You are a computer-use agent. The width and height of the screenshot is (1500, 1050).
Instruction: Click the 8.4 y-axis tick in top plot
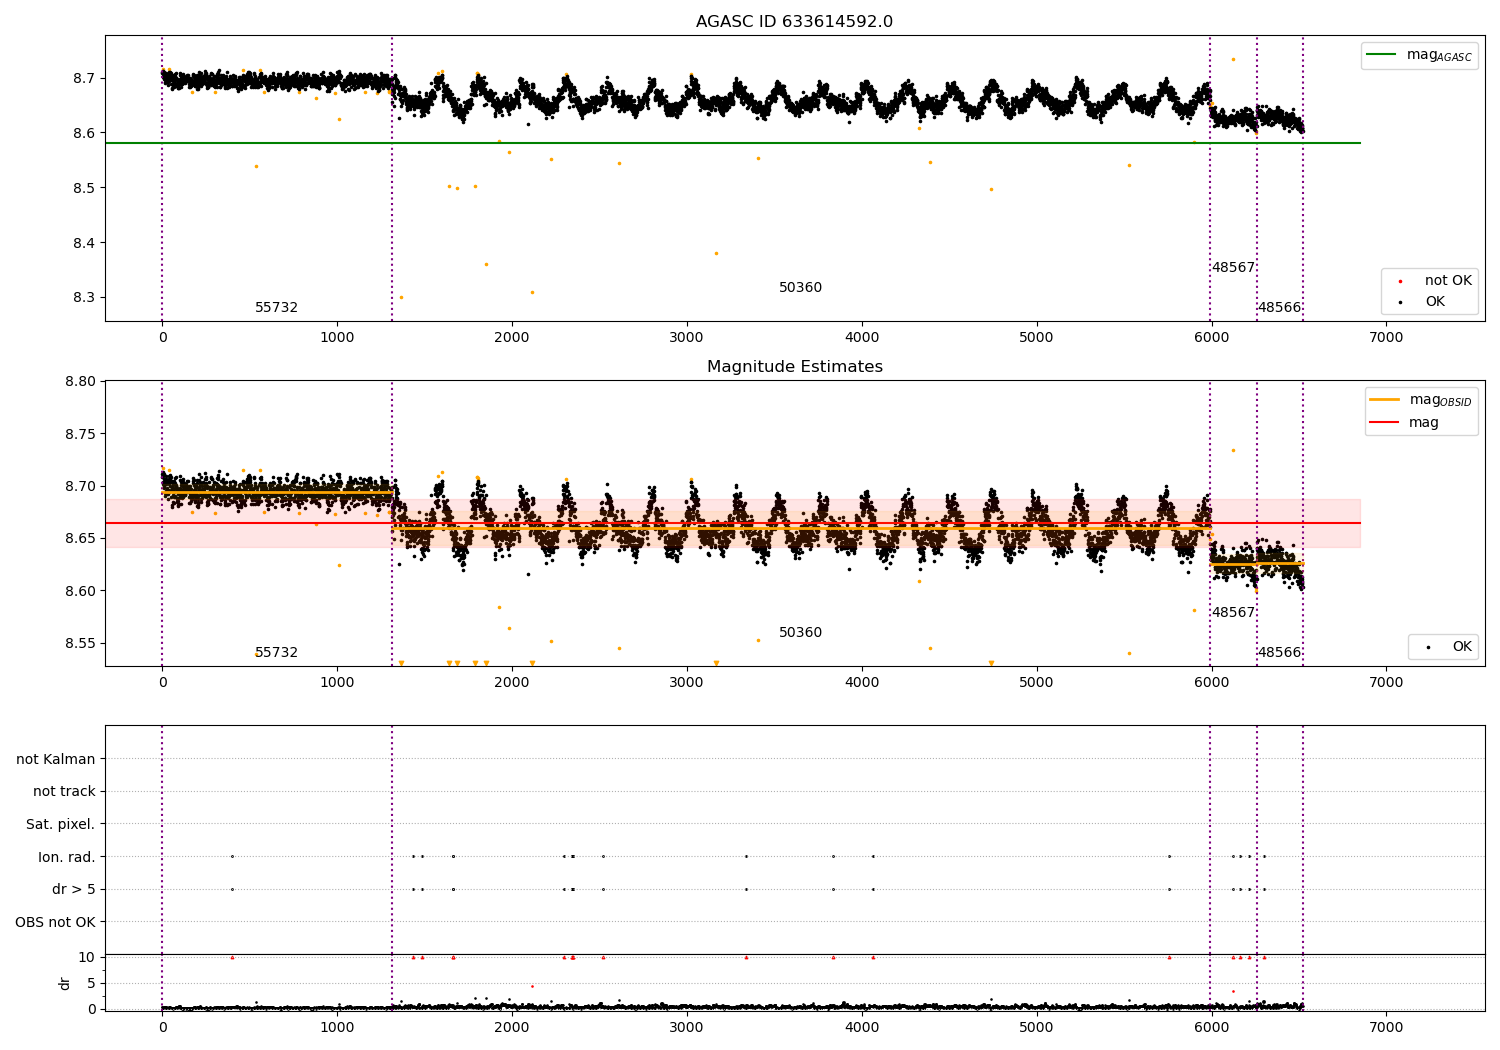pyautogui.click(x=84, y=243)
